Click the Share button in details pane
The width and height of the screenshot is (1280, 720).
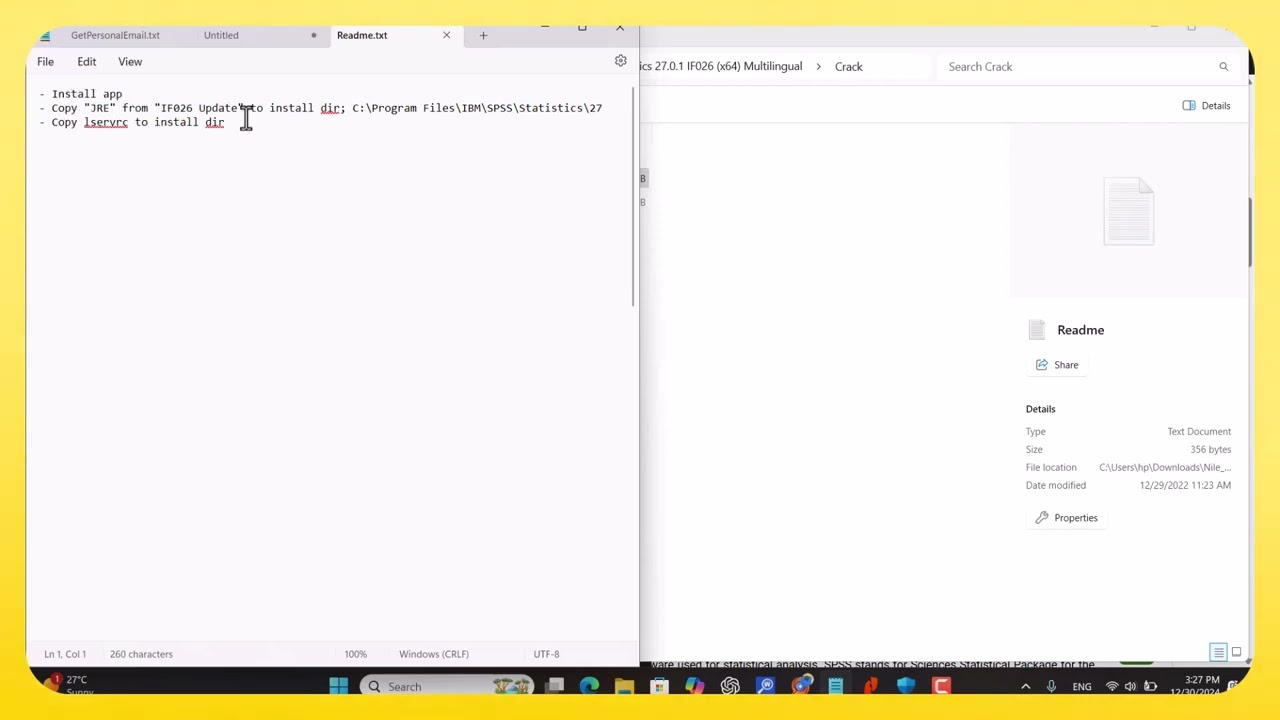(1057, 365)
